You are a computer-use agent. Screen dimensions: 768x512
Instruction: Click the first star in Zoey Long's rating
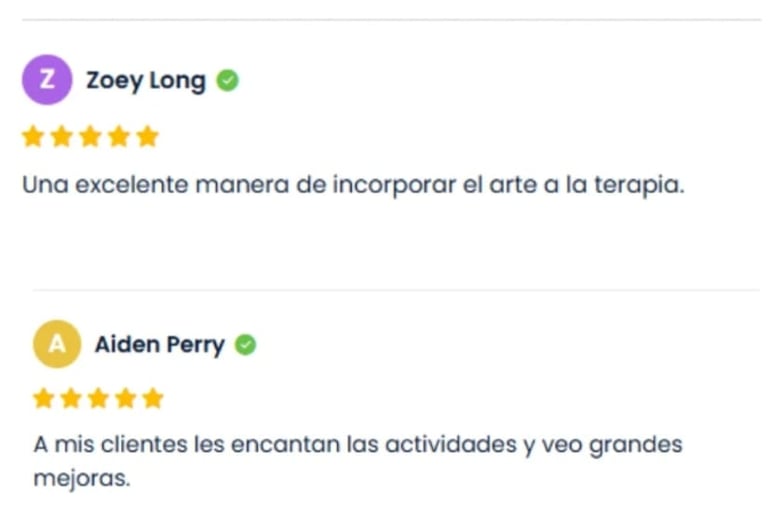tap(33, 136)
